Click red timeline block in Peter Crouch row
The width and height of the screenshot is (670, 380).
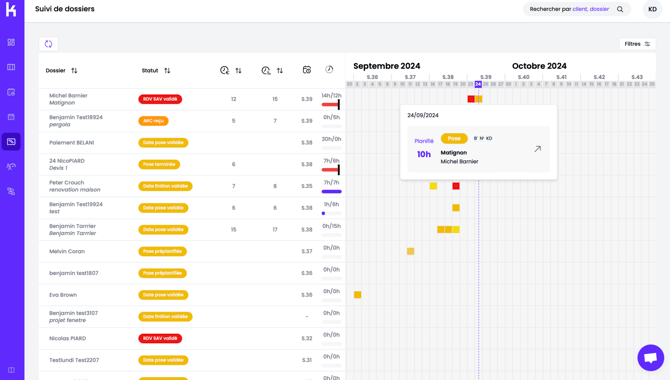pos(456,186)
